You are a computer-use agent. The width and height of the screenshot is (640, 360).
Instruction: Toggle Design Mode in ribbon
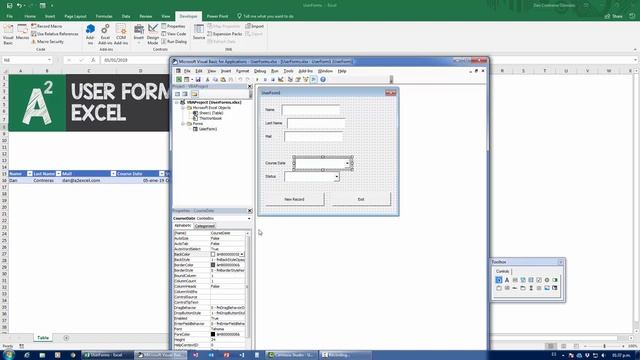click(x=153, y=34)
